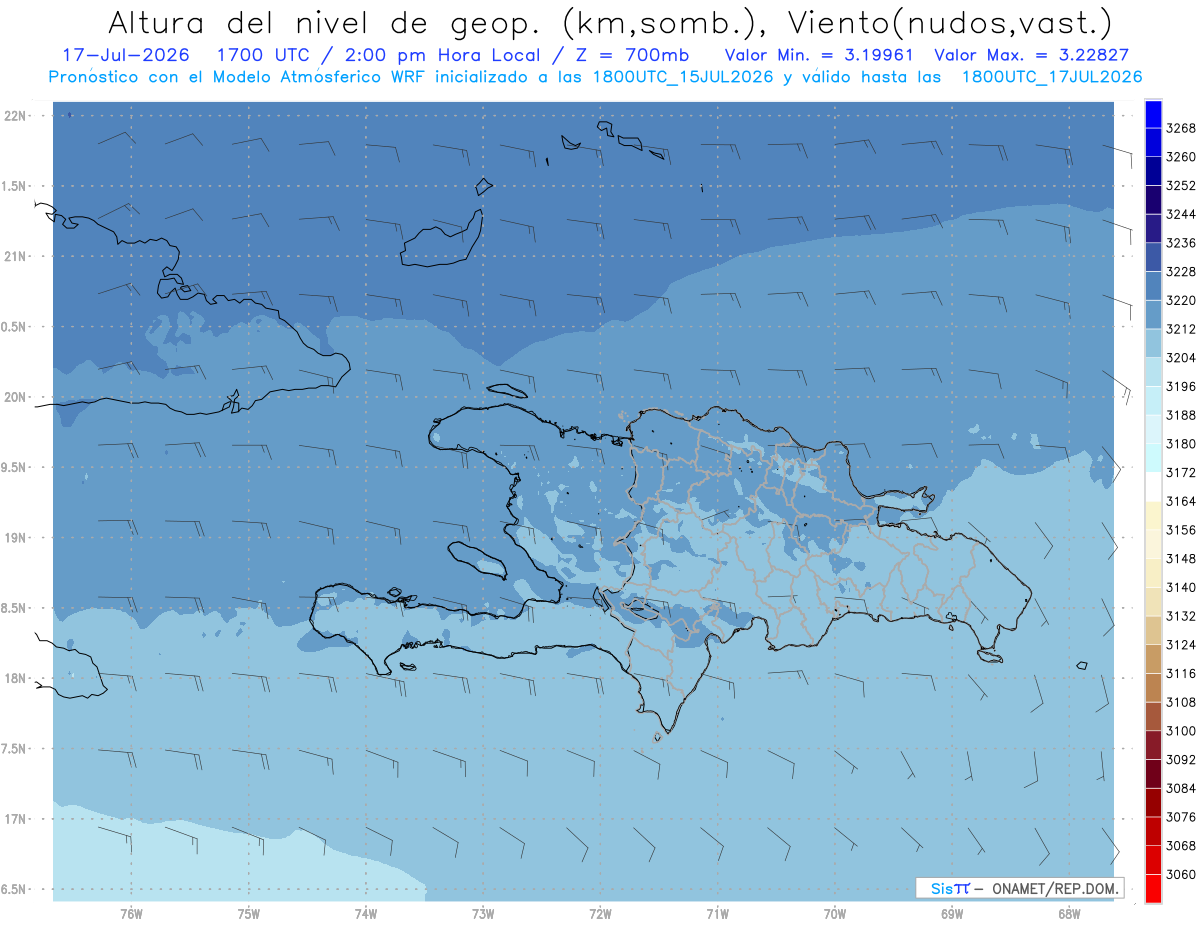
Task: Click colorbar label '3116'
Action: click(x=1181, y=673)
